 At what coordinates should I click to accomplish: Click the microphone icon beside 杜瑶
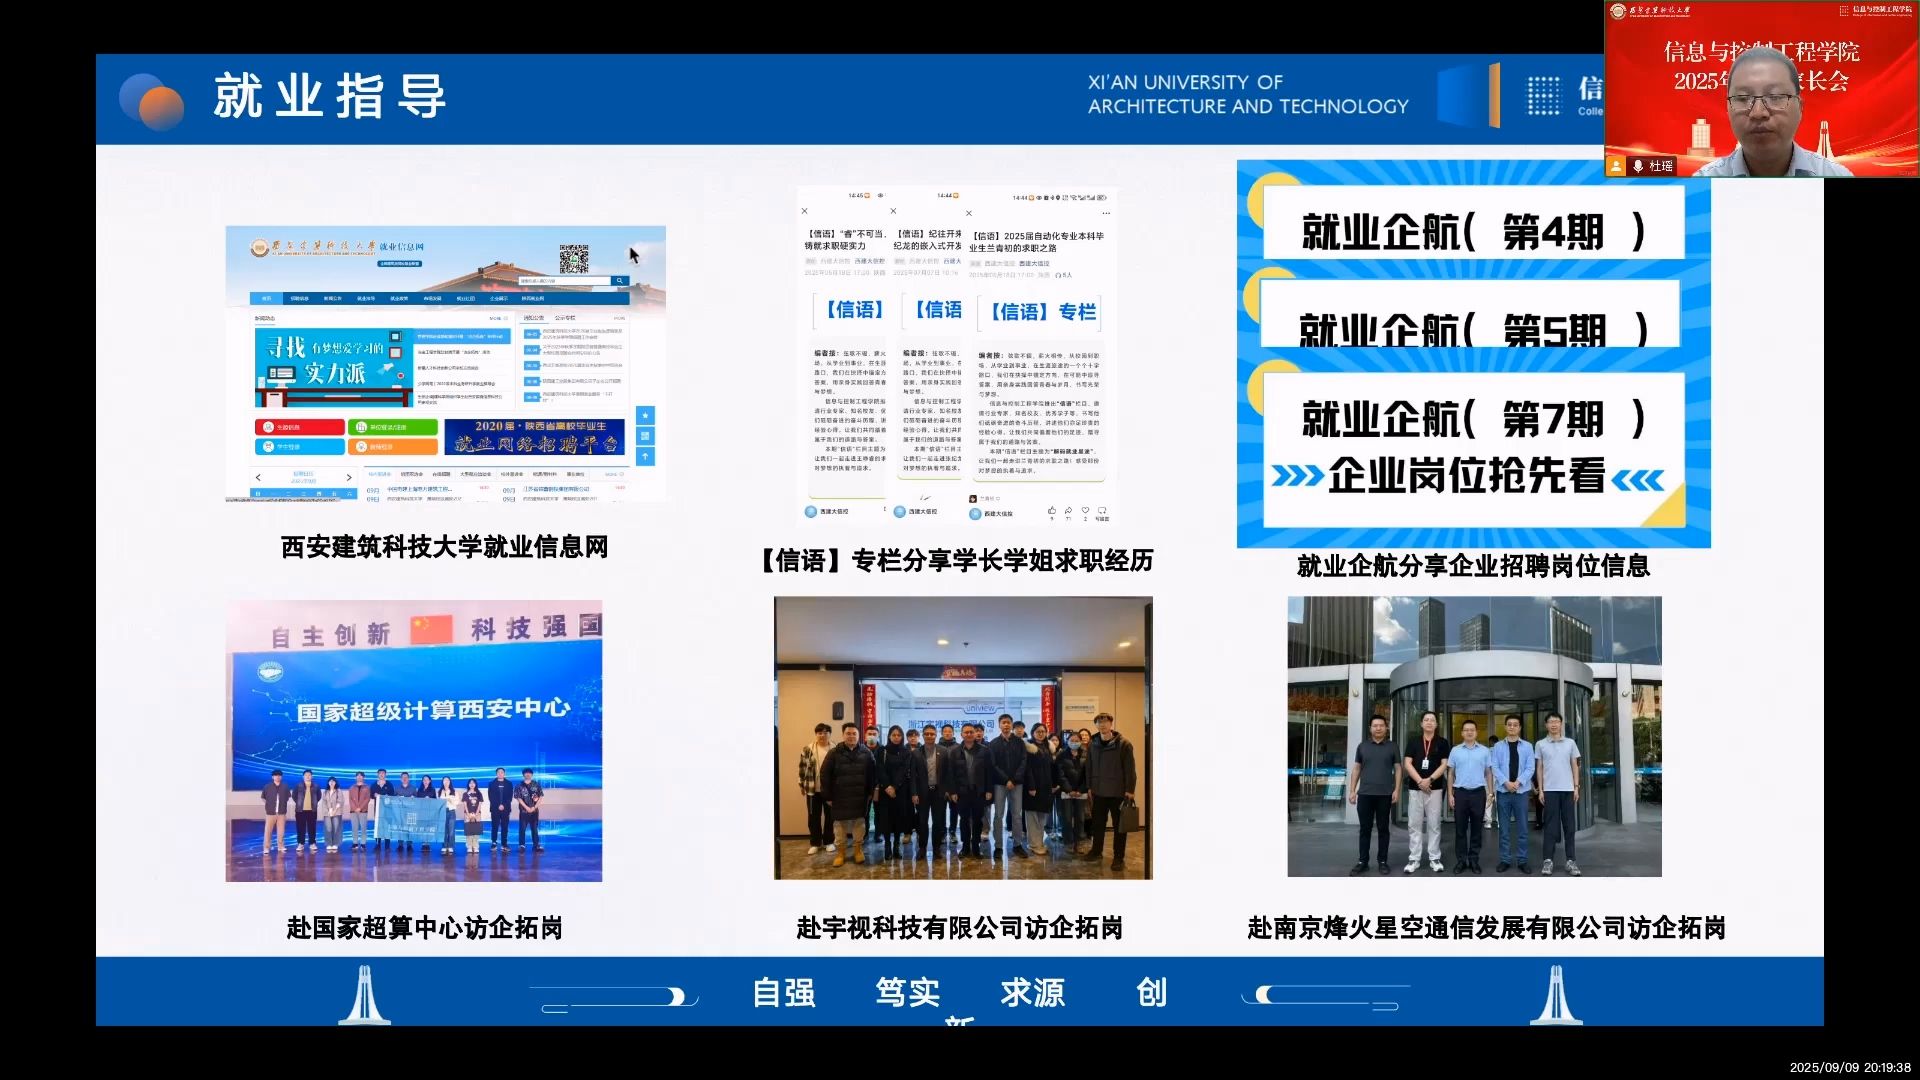[1638, 166]
